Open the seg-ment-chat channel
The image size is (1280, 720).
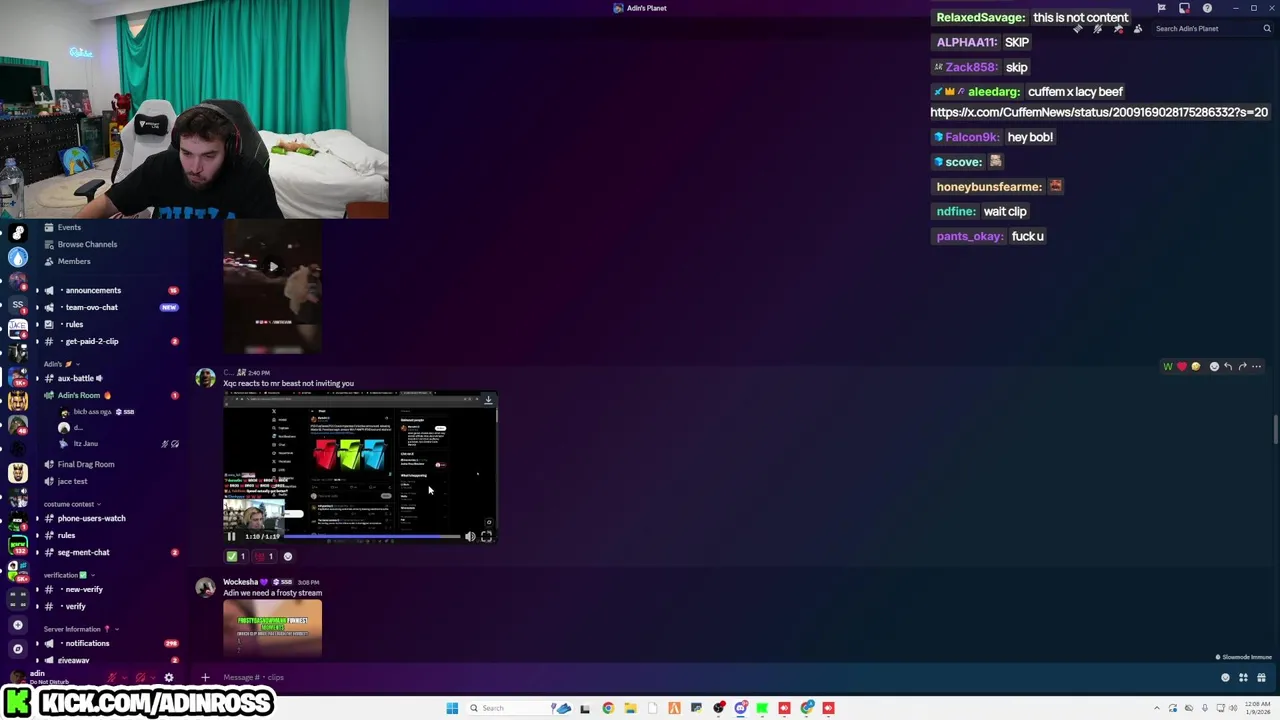tap(83, 552)
